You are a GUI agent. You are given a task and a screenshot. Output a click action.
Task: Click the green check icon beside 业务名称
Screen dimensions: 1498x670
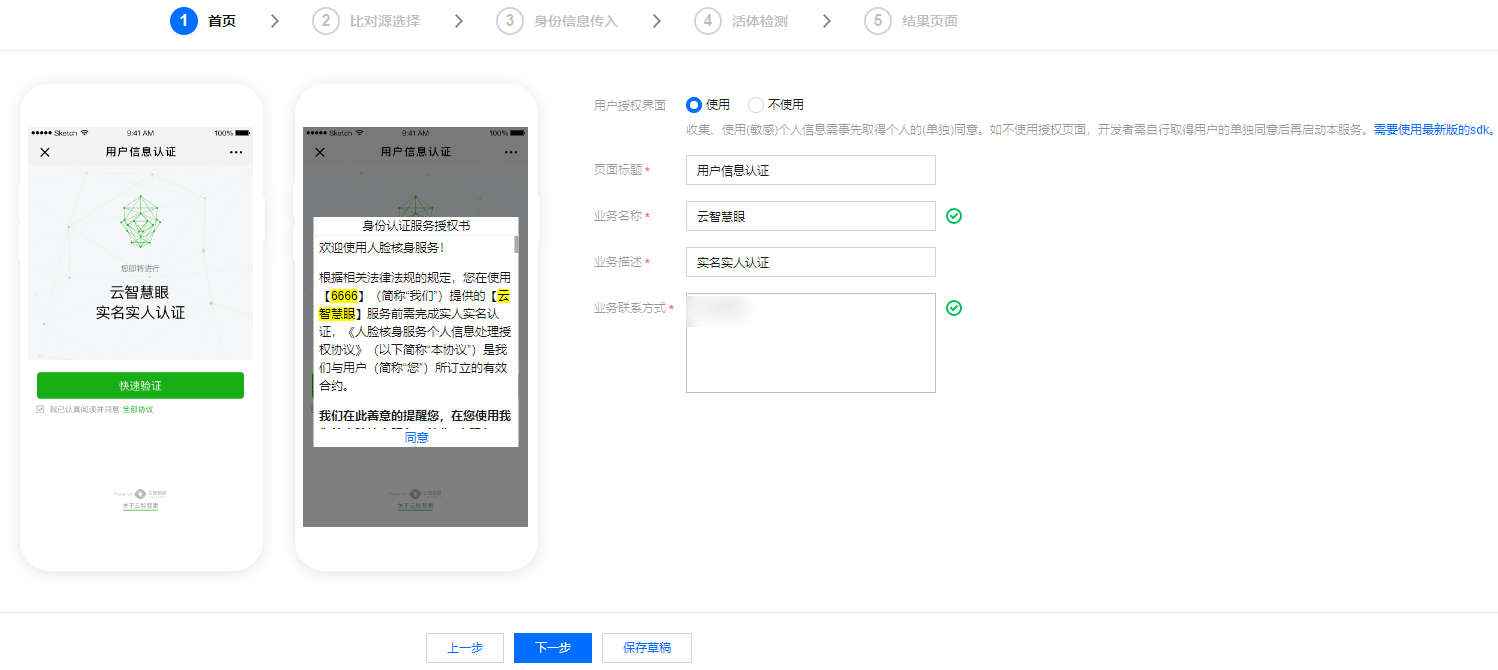(954, 216)
